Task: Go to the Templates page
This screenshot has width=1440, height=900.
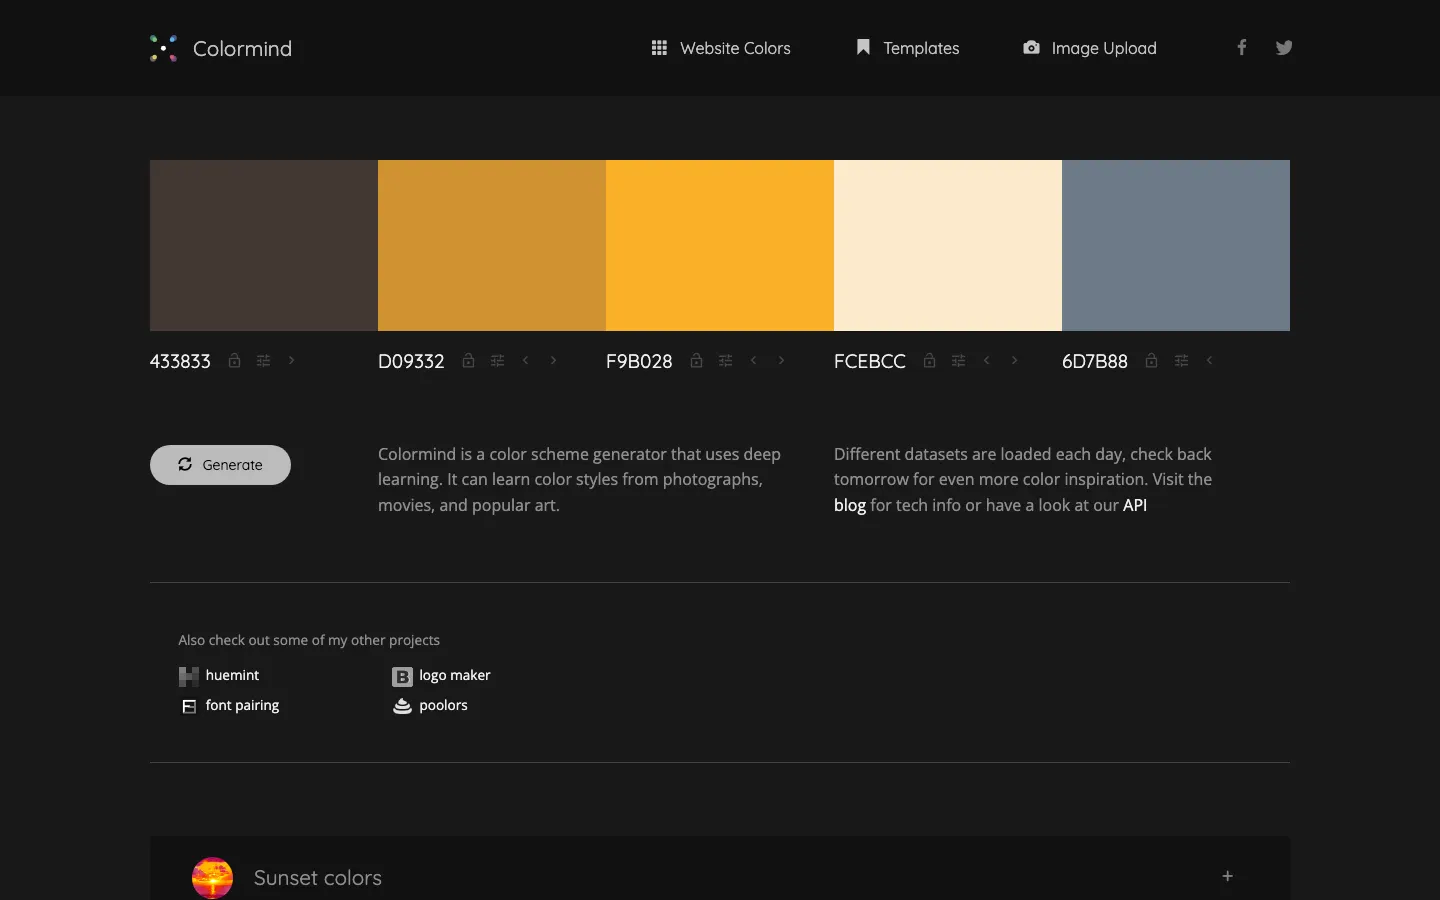Action: click(908, 48)
